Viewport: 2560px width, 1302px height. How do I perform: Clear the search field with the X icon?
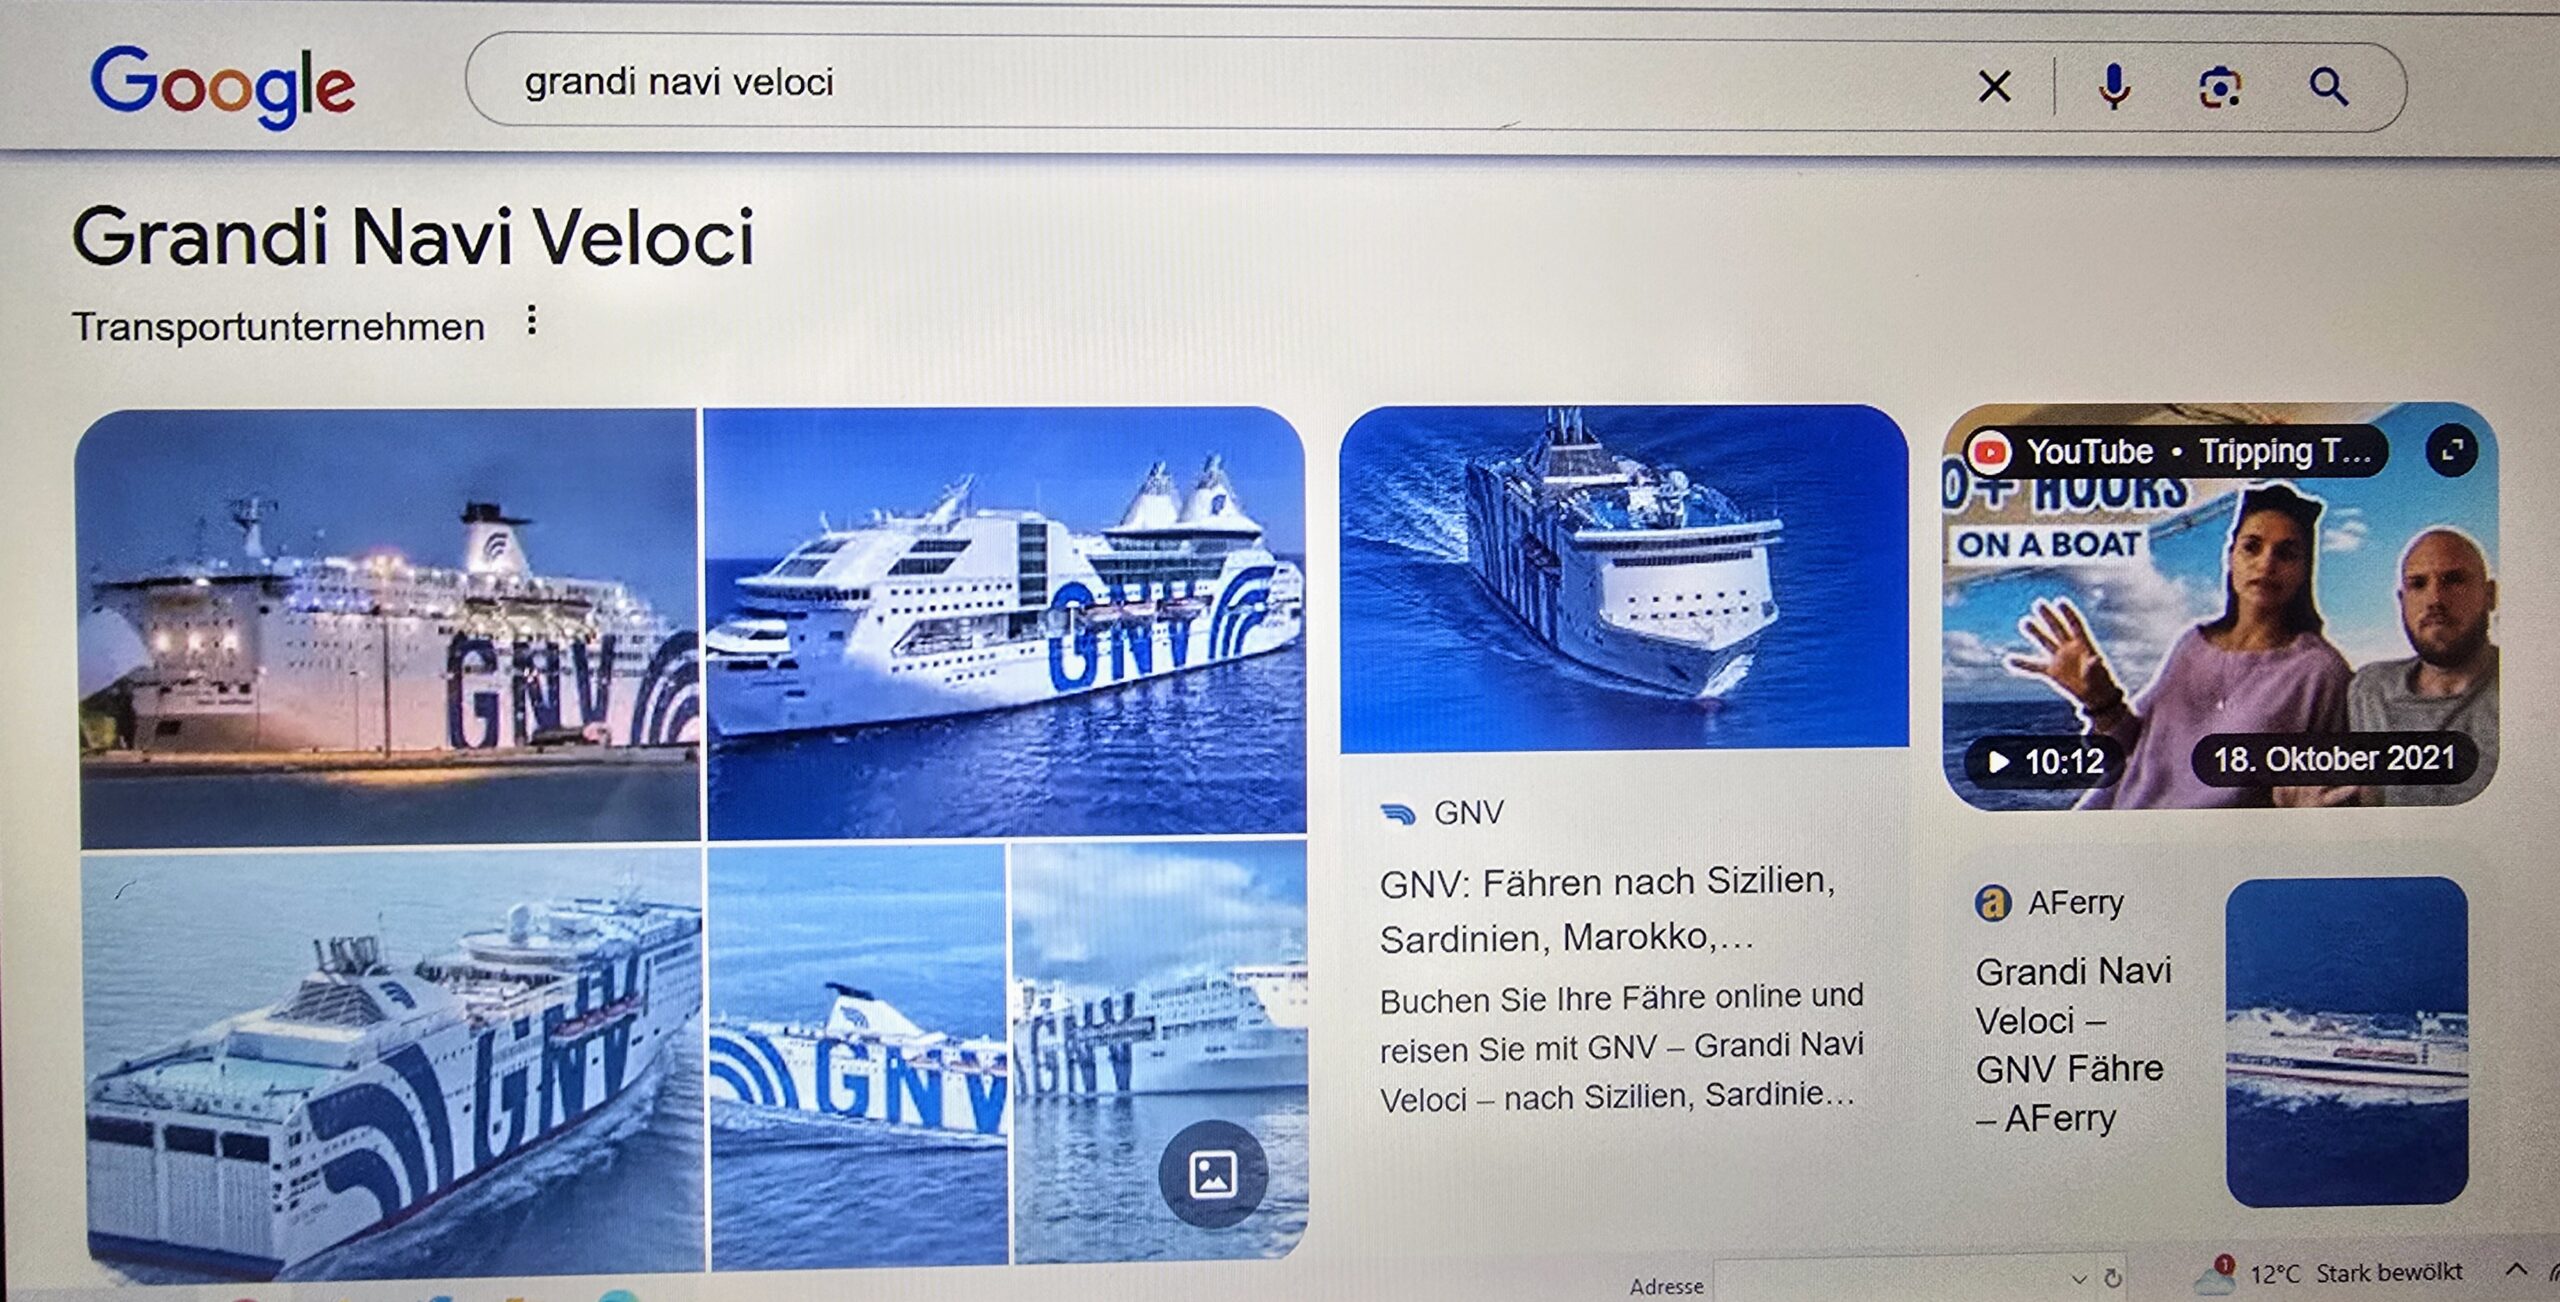1994,87
